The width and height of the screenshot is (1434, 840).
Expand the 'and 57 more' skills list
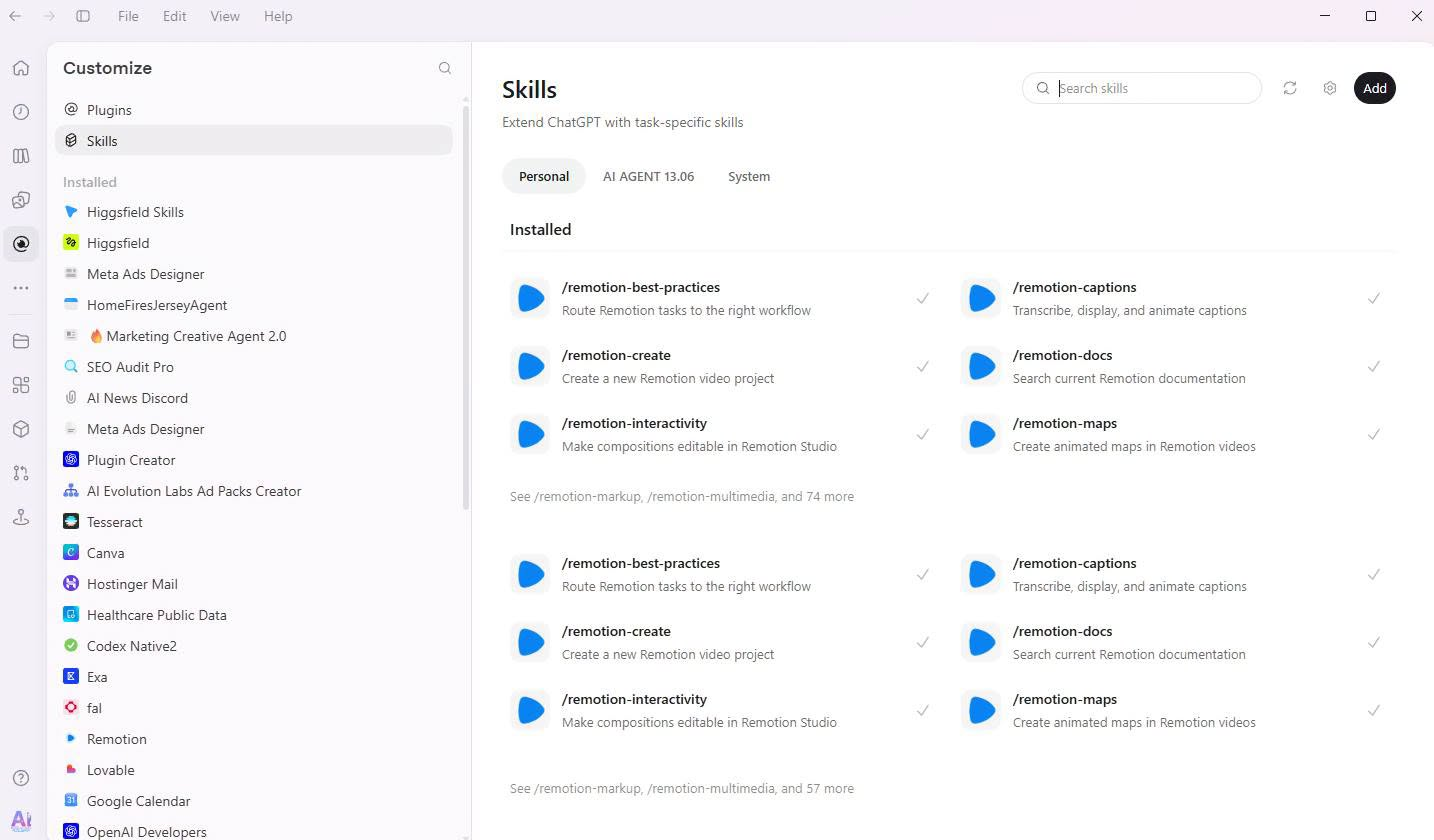[x=682, y=788]
